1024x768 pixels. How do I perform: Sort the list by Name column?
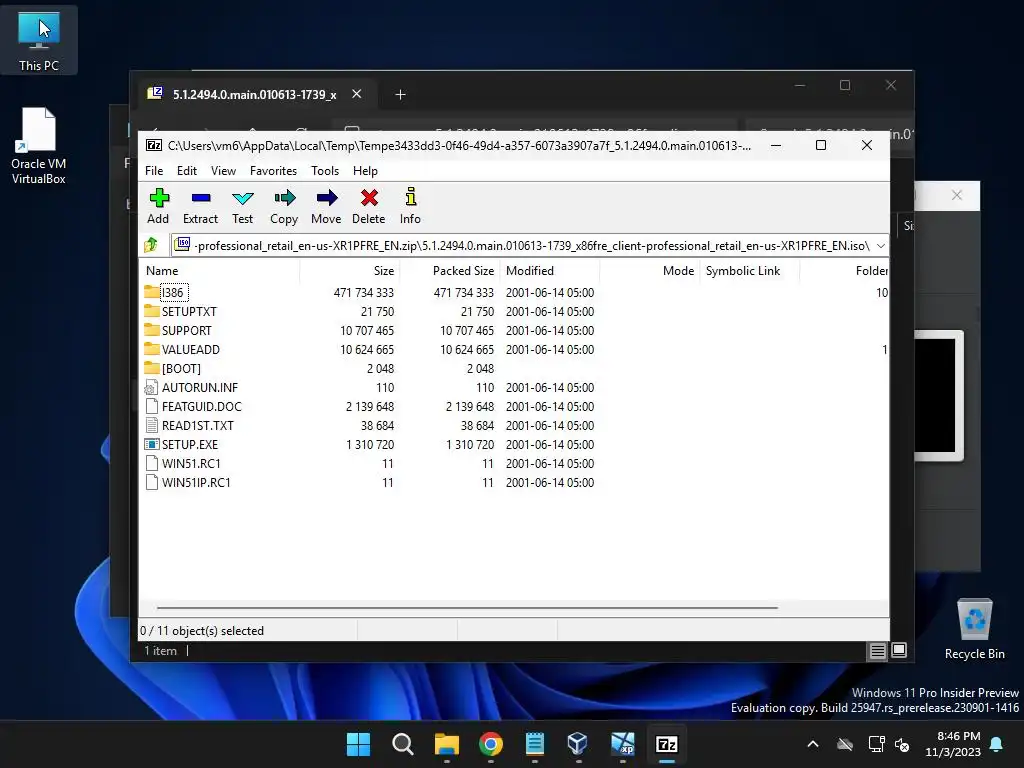point(219,270)
